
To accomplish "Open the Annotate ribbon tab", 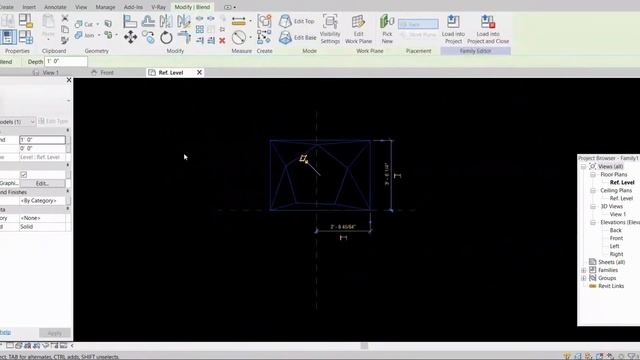I will click(x=55, y=7).
